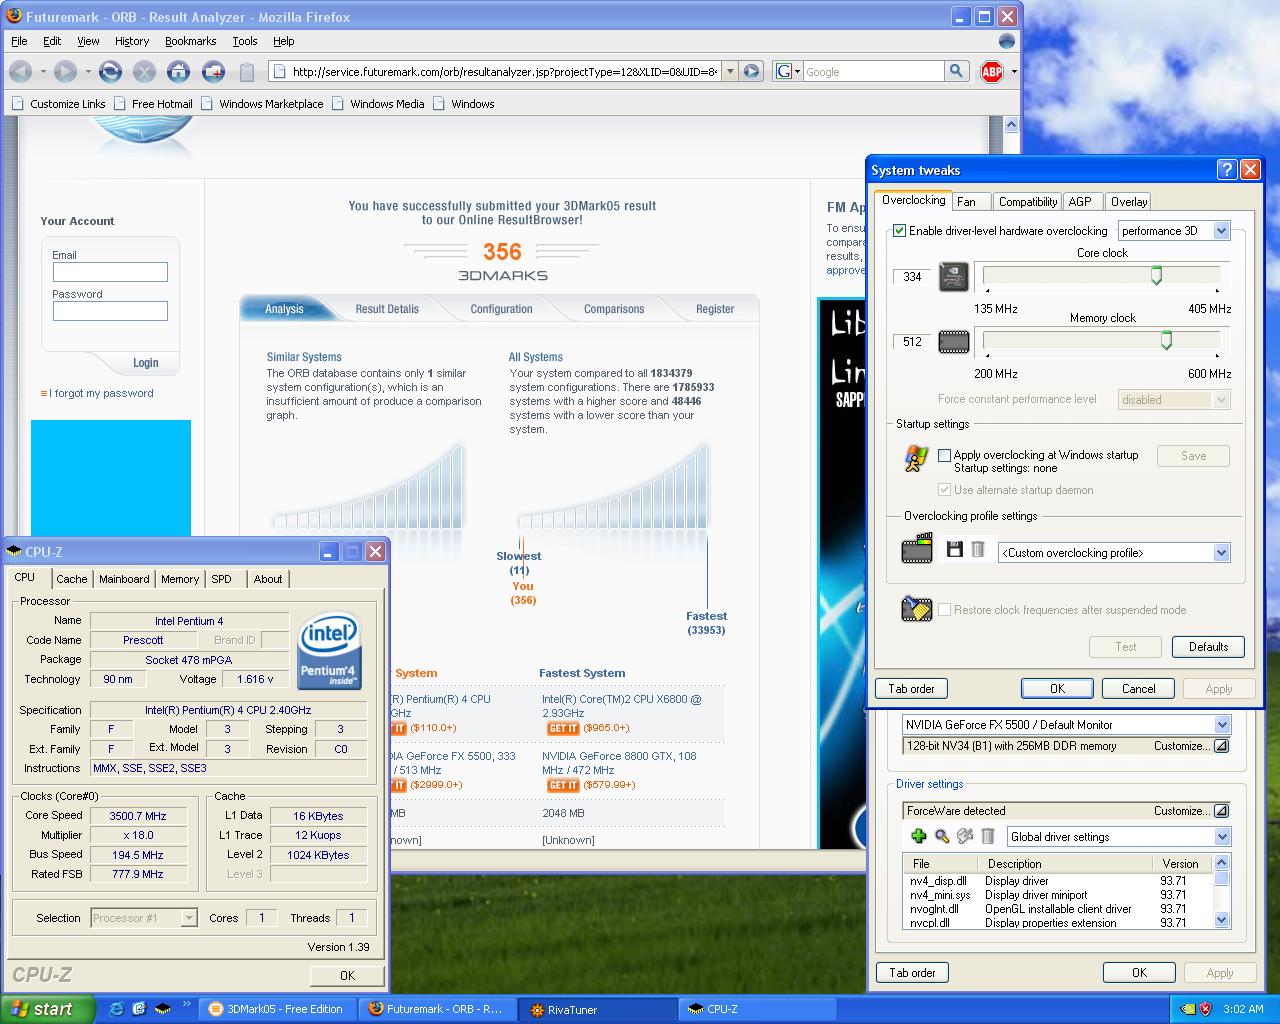Reload the page in Firefox
The width and height of the screenshot is (1280, 1024).
[110, 71]
